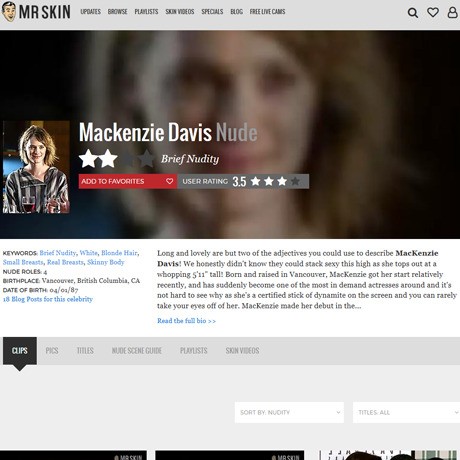The image size is (460, 460).
Task: Rate with first user rating star
Action: click(255, 181)
